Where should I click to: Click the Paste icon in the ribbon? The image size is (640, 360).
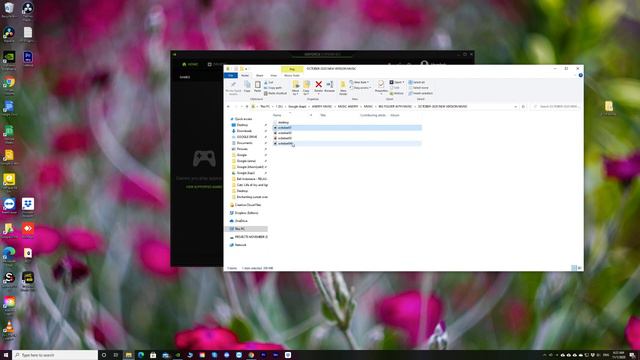(257, 87)
